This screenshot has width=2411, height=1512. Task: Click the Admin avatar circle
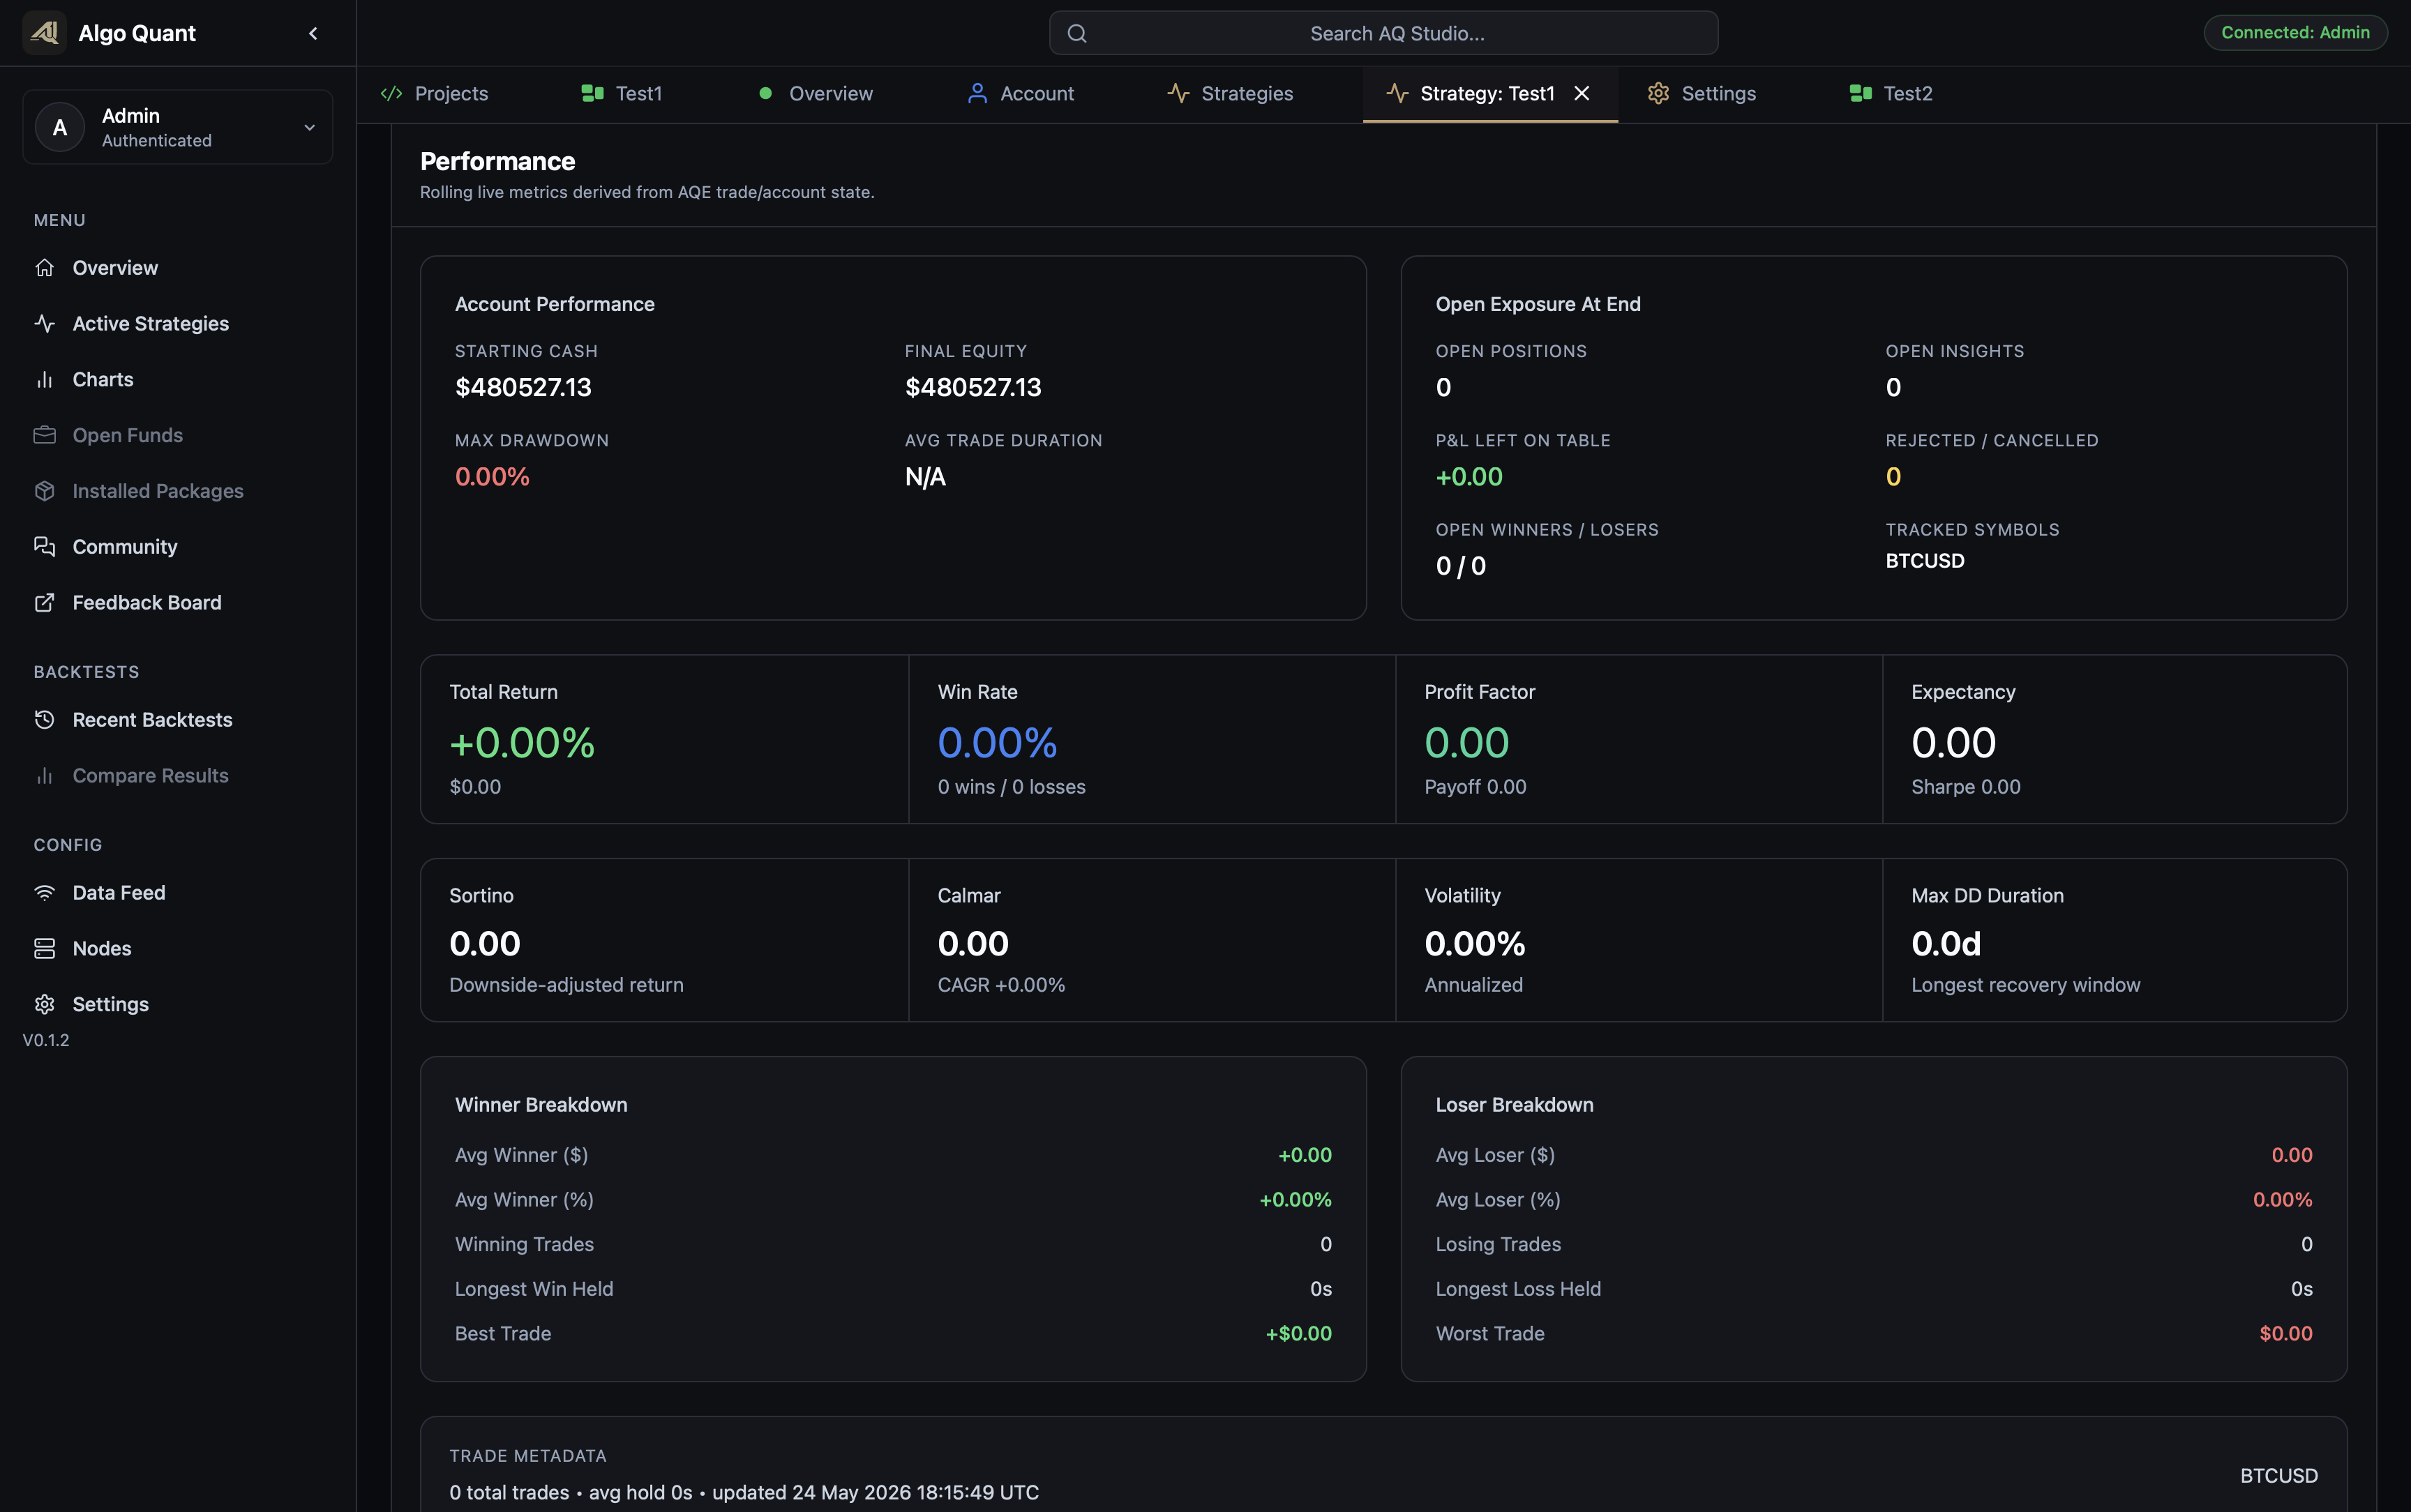pos(60,128)
